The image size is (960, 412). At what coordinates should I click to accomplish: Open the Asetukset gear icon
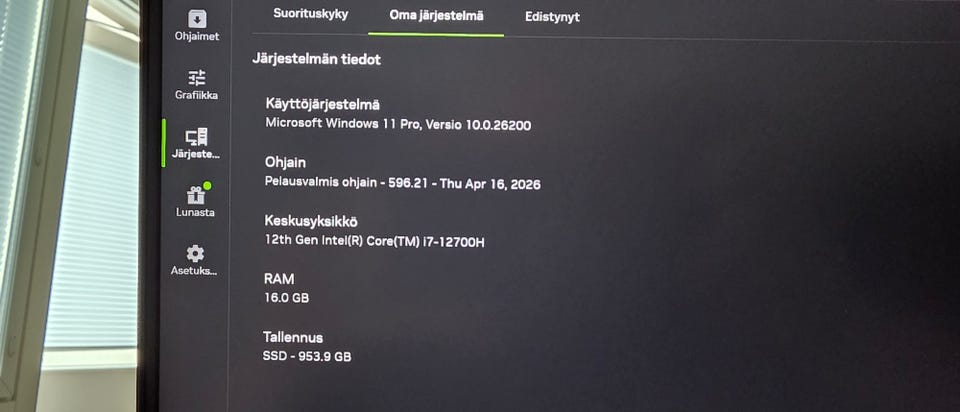click(195, 253)
